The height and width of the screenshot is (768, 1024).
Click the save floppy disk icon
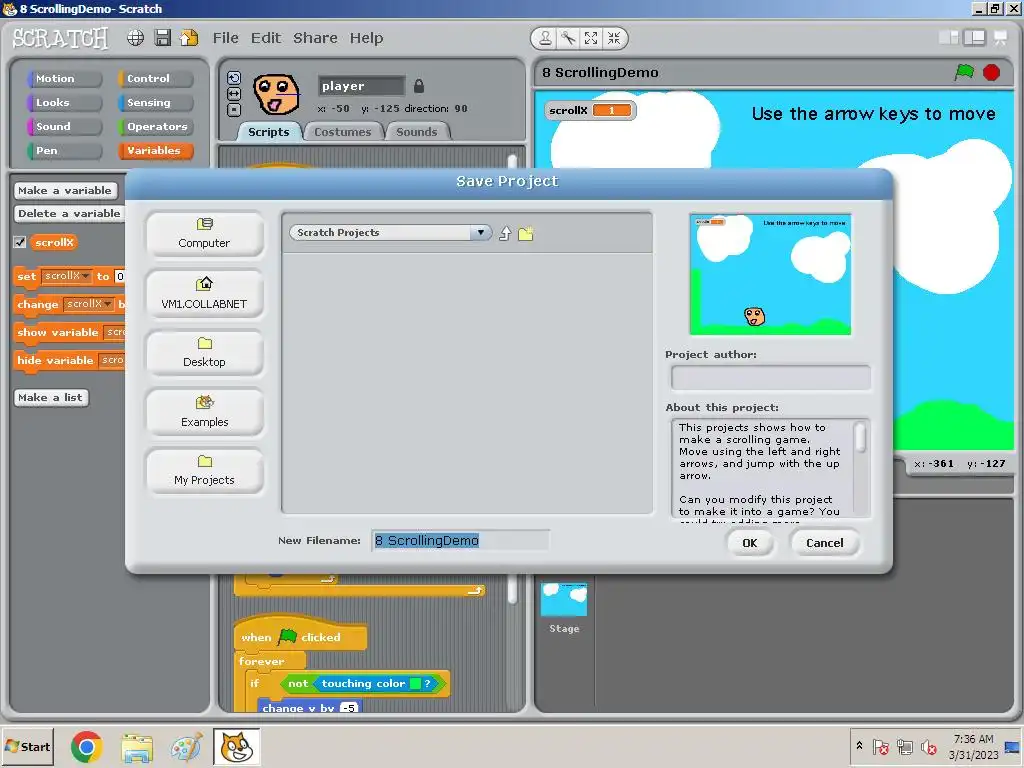point(163,38)
